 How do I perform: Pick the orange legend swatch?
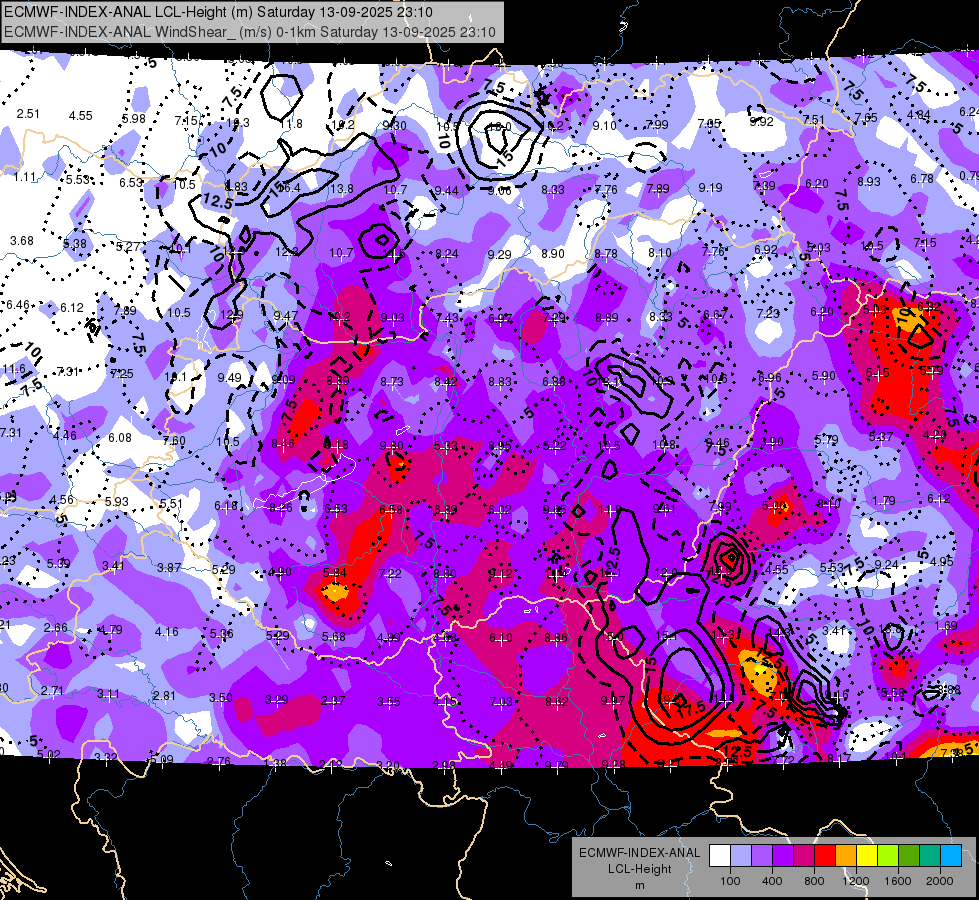coord(846,856)
